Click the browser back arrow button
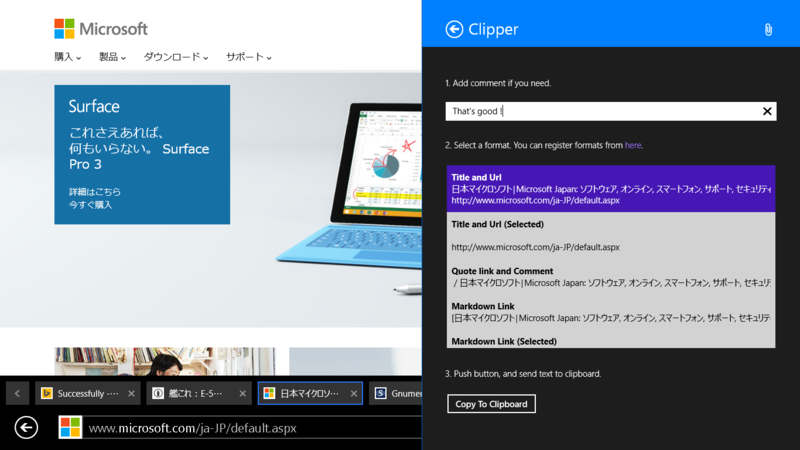 tap(26, 428)
